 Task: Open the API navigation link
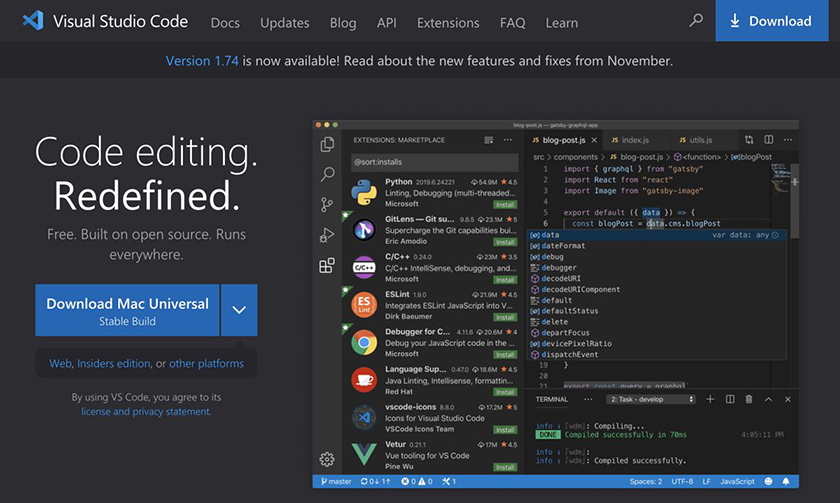click(x=386, y=23)
